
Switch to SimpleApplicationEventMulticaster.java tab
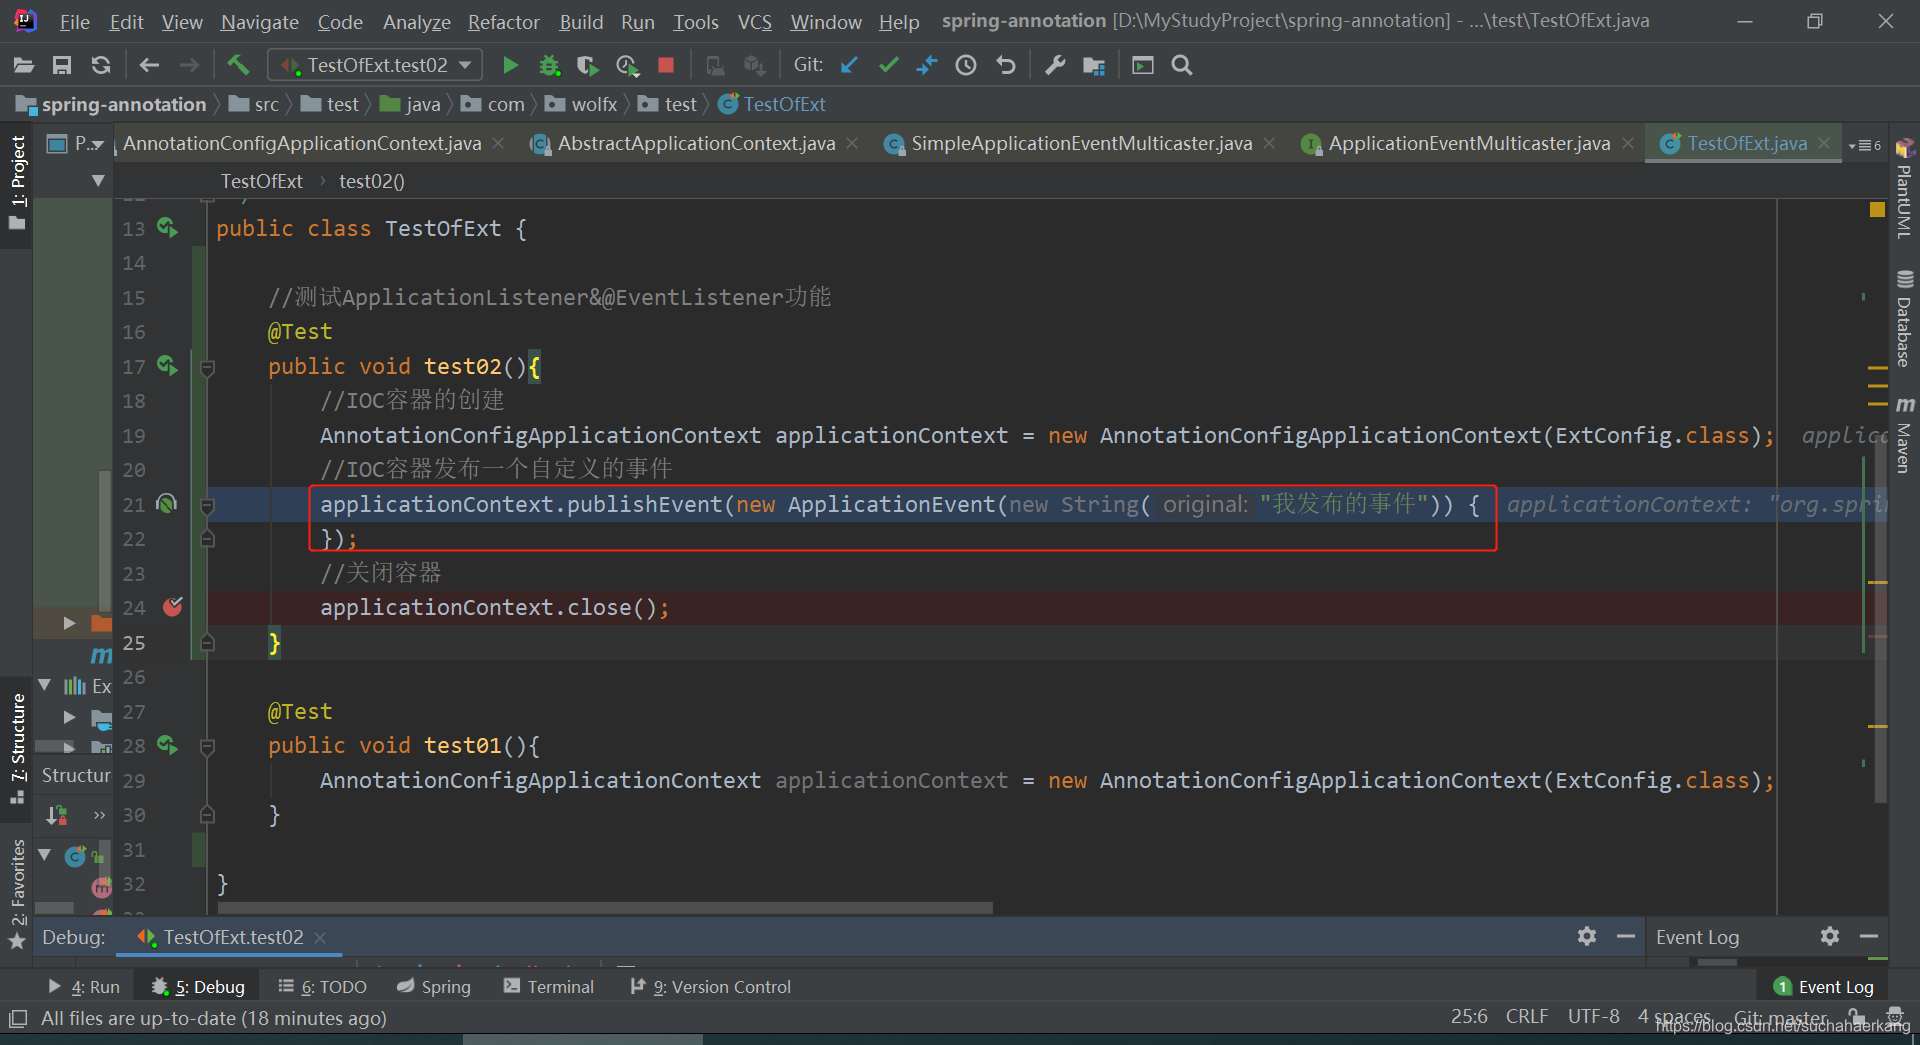tap(1081, 144)
